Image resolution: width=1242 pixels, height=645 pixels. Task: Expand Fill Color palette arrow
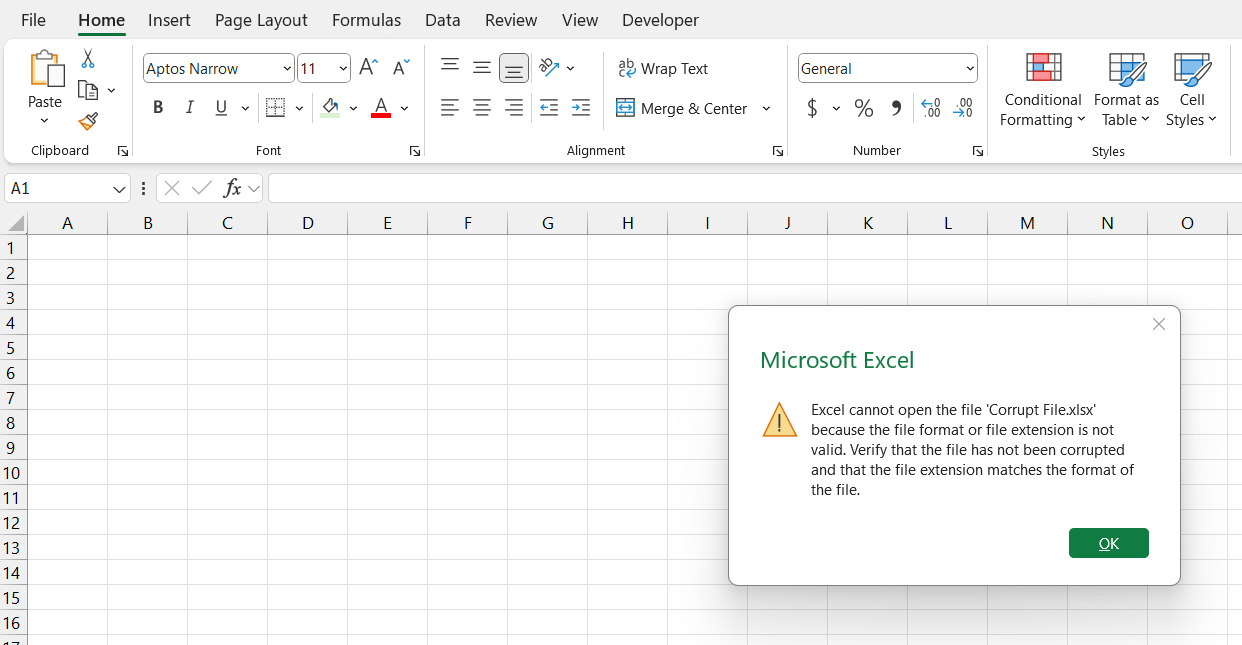tap(353, 108)
